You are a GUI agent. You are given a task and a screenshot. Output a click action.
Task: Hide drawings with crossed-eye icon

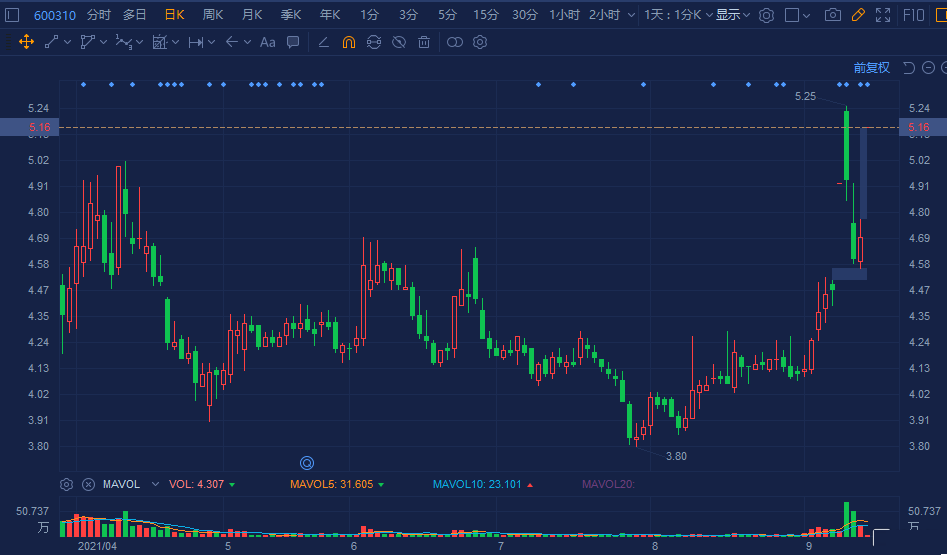[399, 42]
